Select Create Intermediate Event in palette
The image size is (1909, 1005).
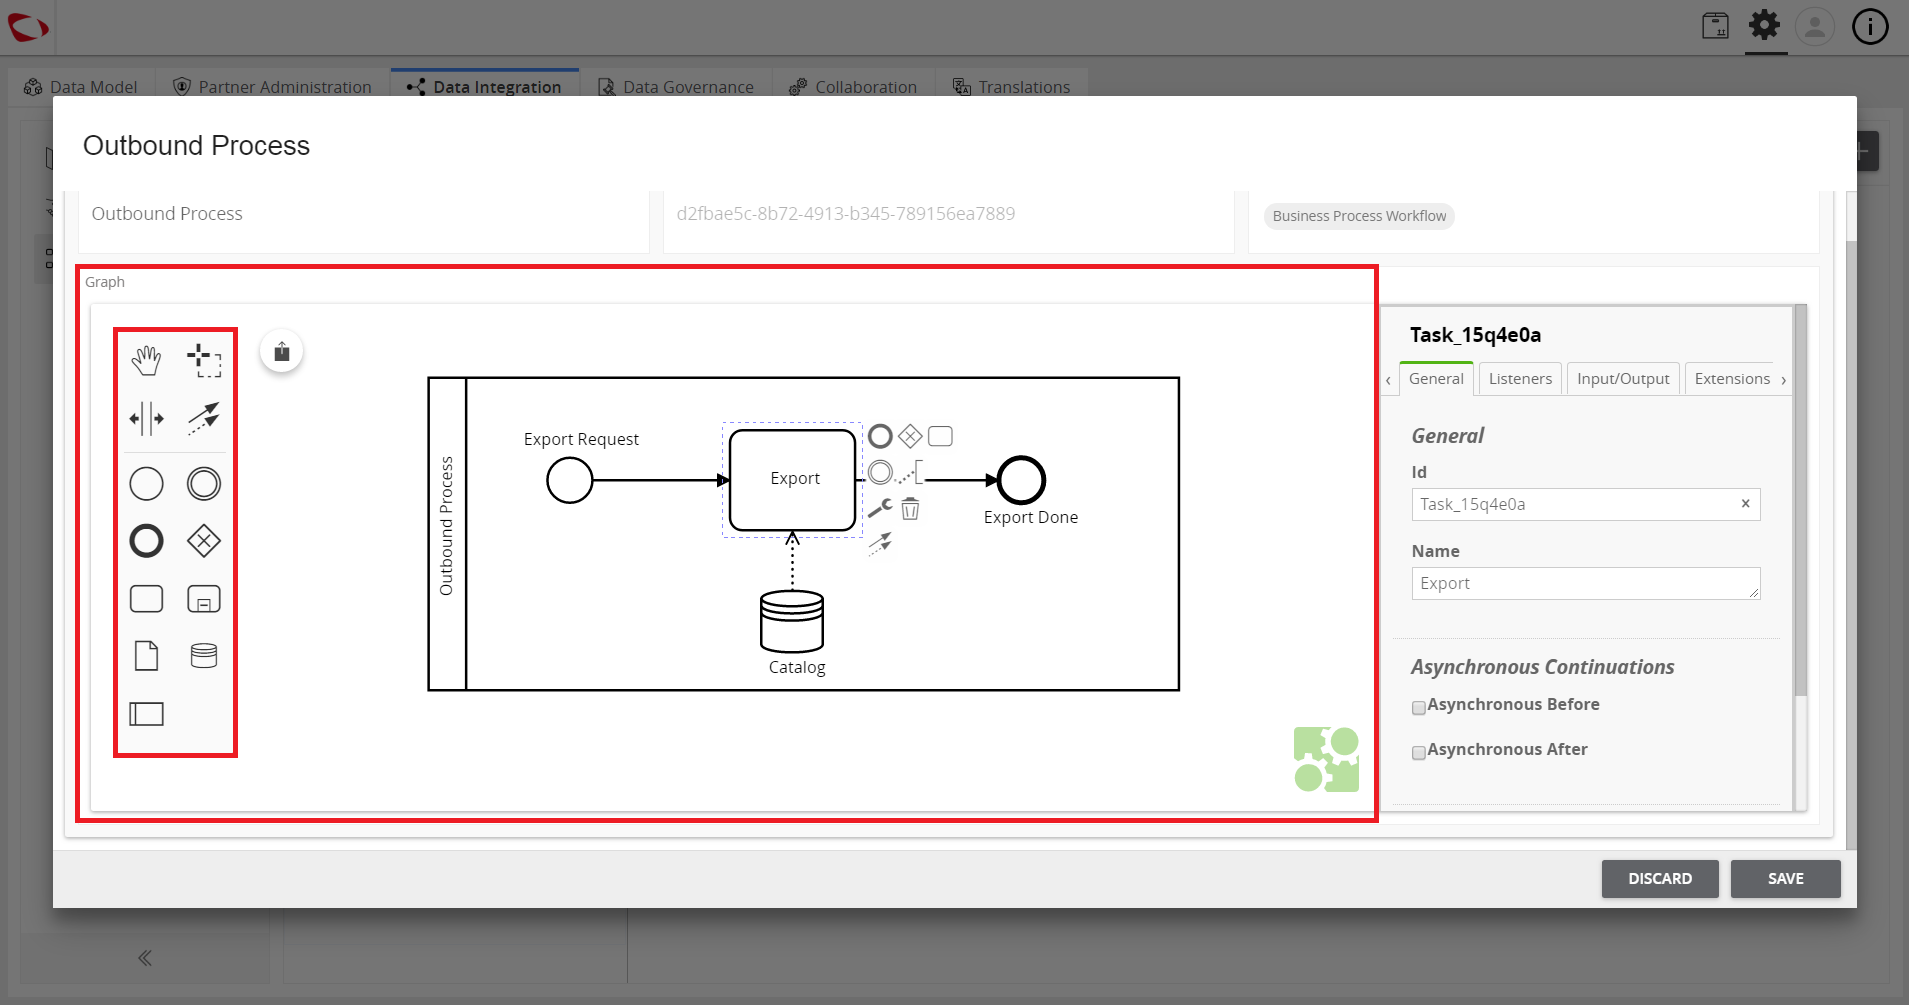(204, 484)
